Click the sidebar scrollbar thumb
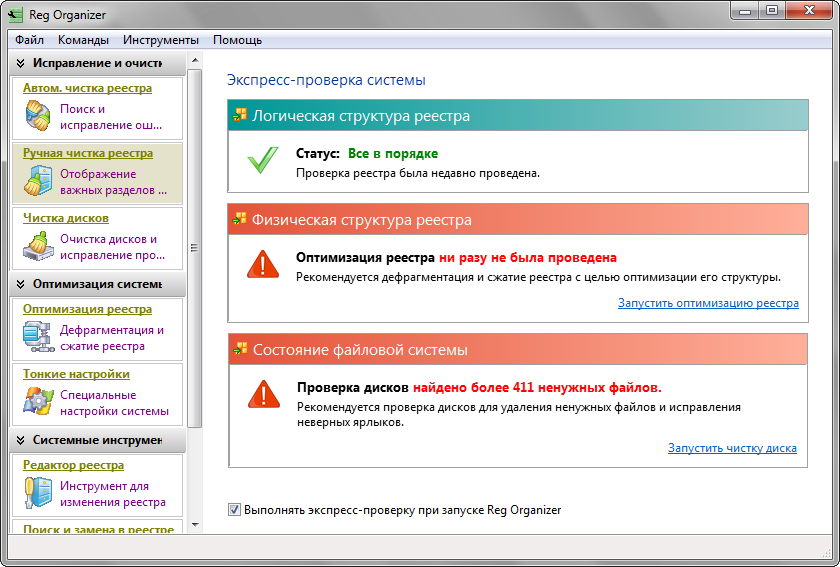The width and height of the screenshot is (840, 567). [195, 248]
